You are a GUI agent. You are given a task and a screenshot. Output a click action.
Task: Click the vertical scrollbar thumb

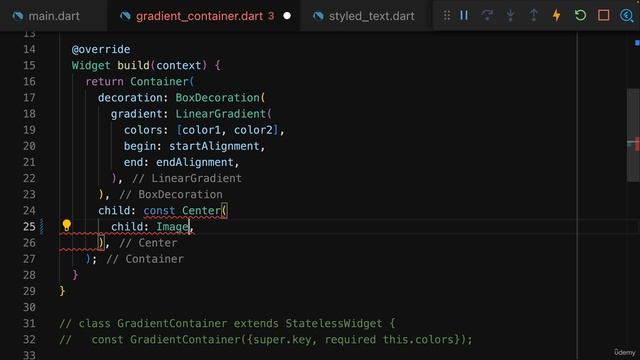point(633,135)
